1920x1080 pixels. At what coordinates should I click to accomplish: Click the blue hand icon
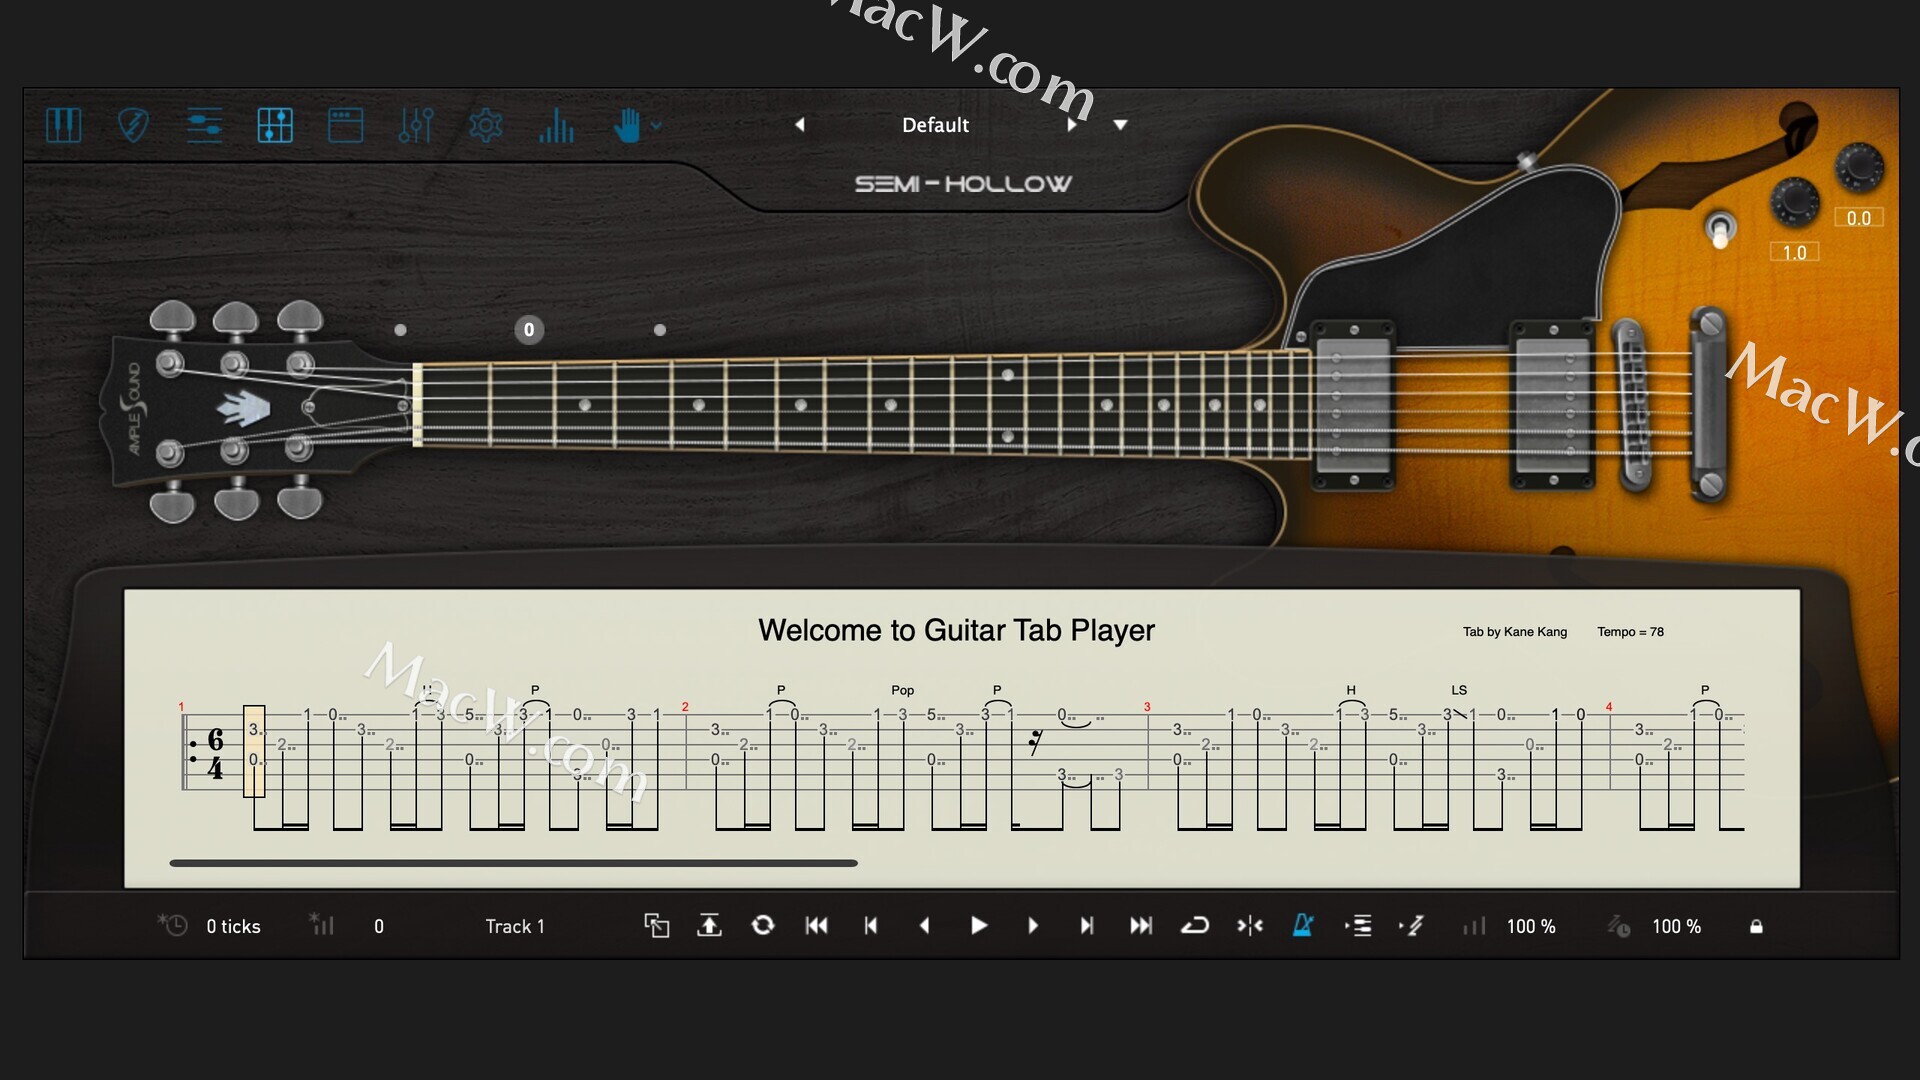click(x=627, y=126)
